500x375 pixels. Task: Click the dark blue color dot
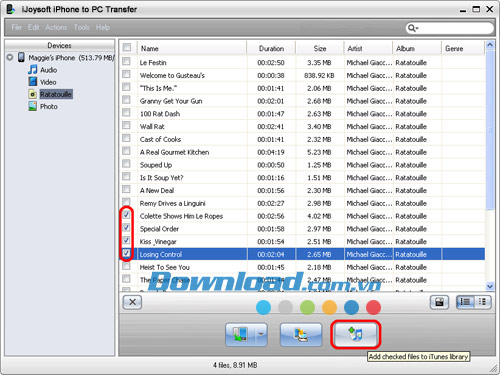pos(351,307)
